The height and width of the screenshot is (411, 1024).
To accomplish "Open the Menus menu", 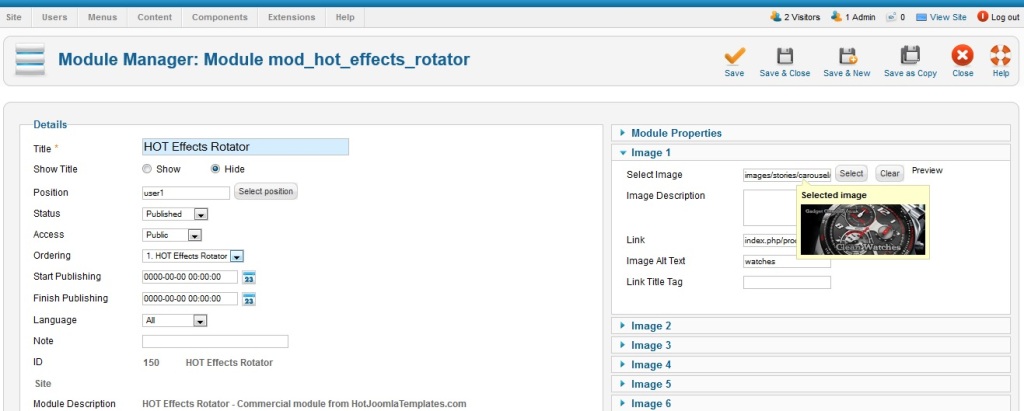I will tap(102, 18).
